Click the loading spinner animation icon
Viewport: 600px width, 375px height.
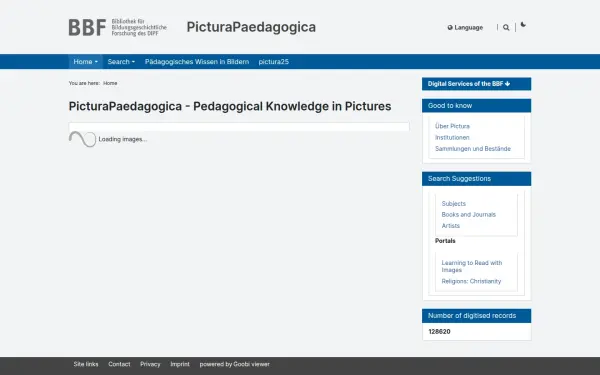pyautogui.click(x=82, y=139)
